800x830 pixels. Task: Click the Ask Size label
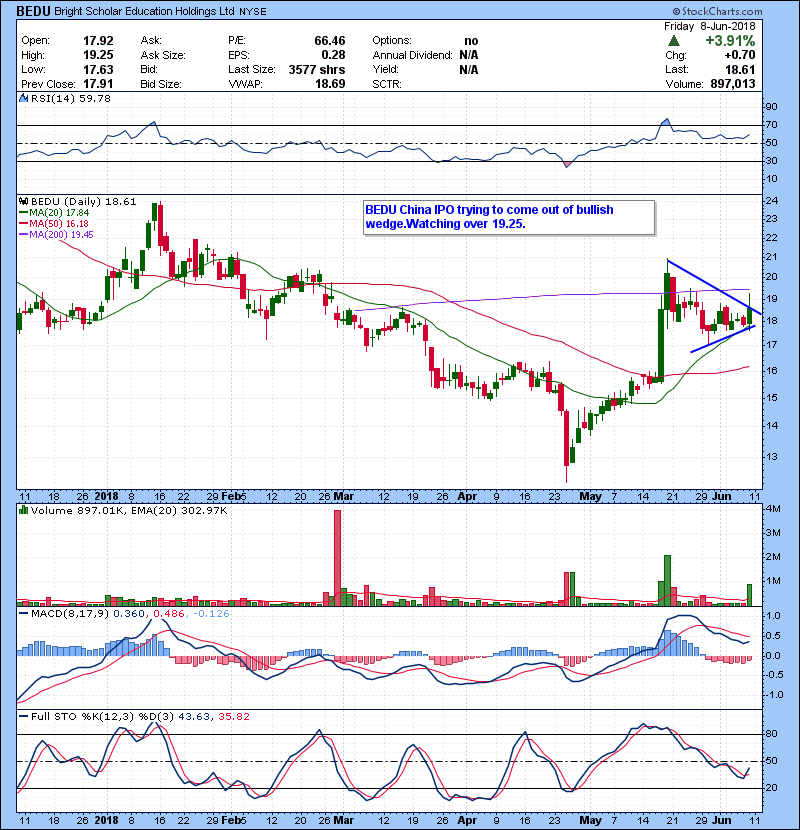coord(163,55)
